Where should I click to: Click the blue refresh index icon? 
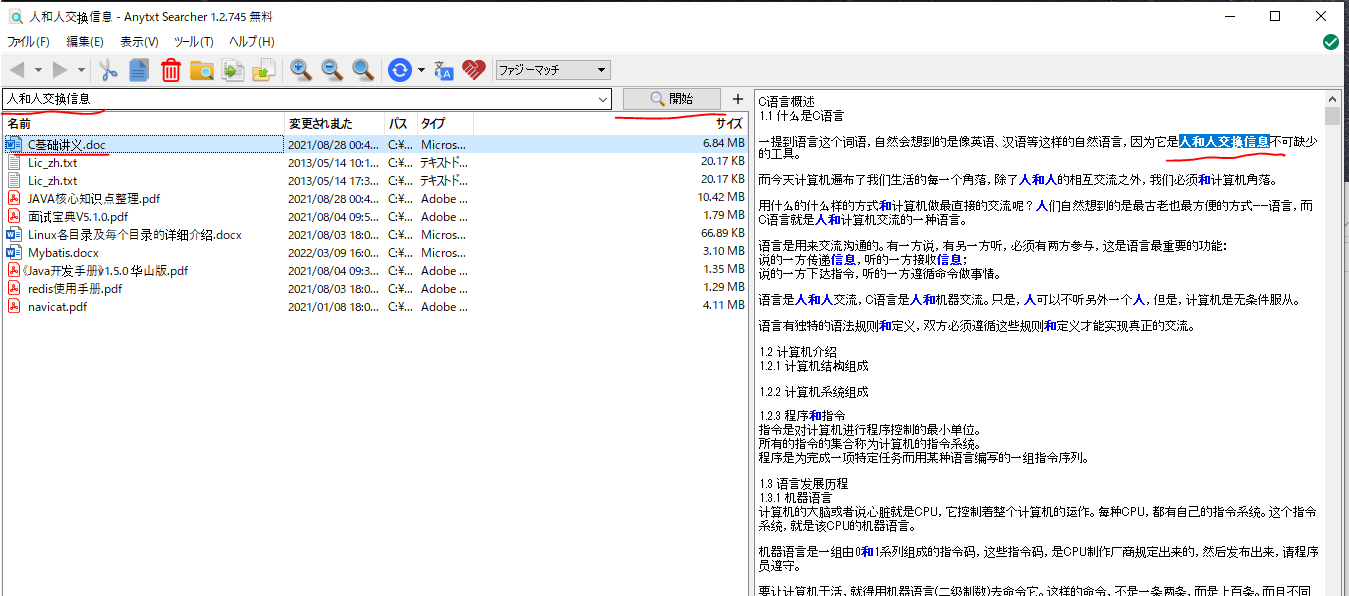click(x=400, y=70)
